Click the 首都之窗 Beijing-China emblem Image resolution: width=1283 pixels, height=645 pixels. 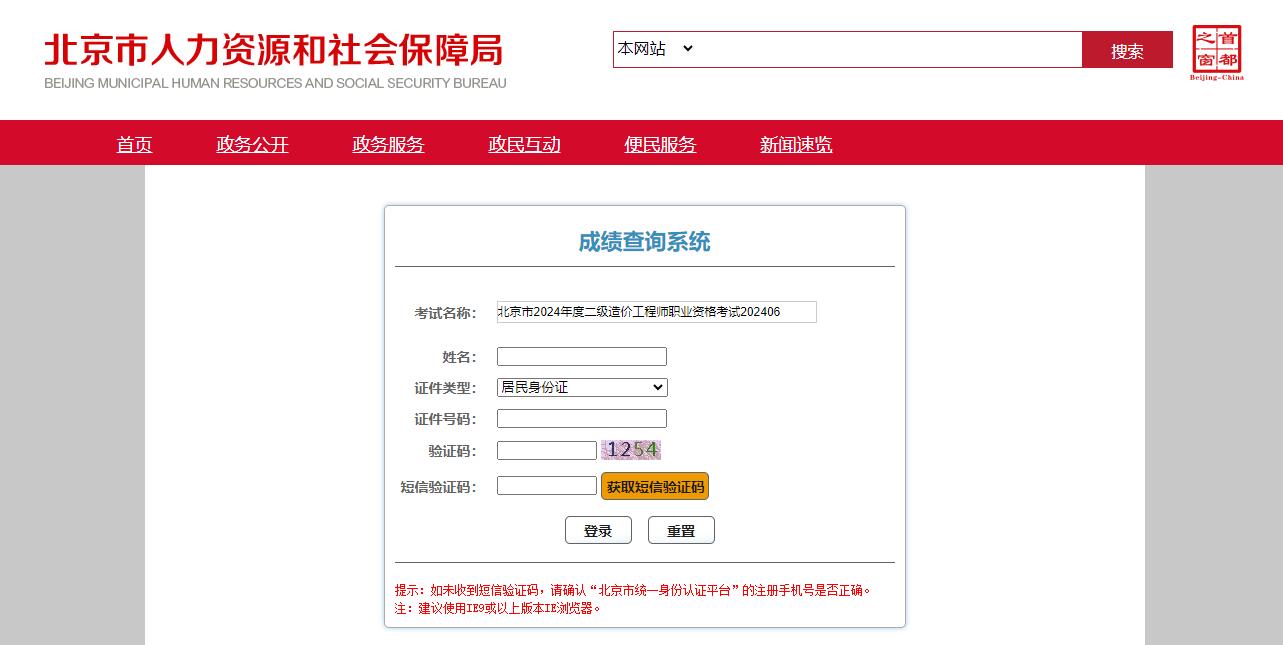click(1216, 48)
